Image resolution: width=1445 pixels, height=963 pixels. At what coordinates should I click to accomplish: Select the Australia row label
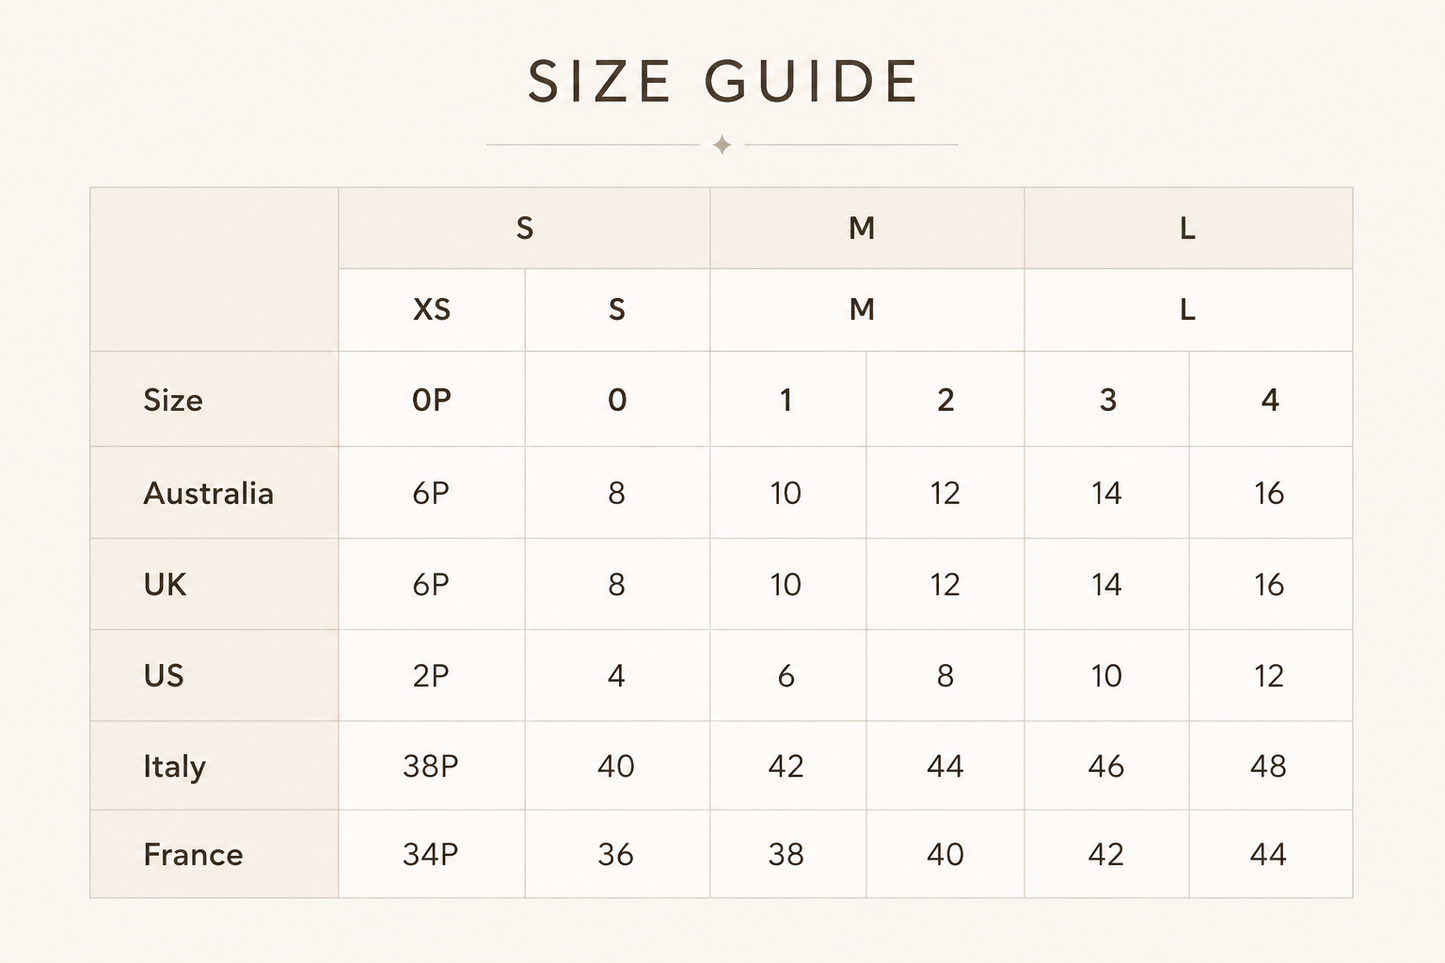(208, 493)
